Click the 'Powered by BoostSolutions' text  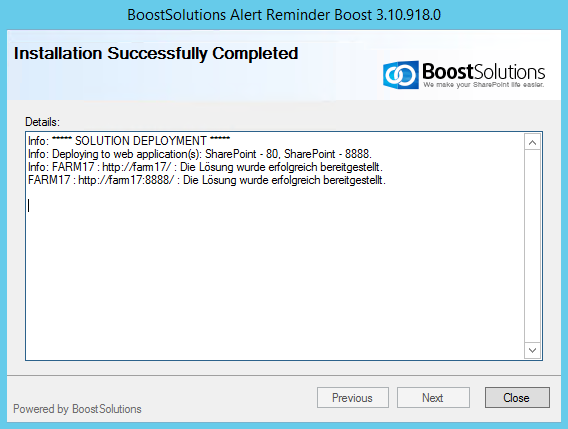(77, 409)
